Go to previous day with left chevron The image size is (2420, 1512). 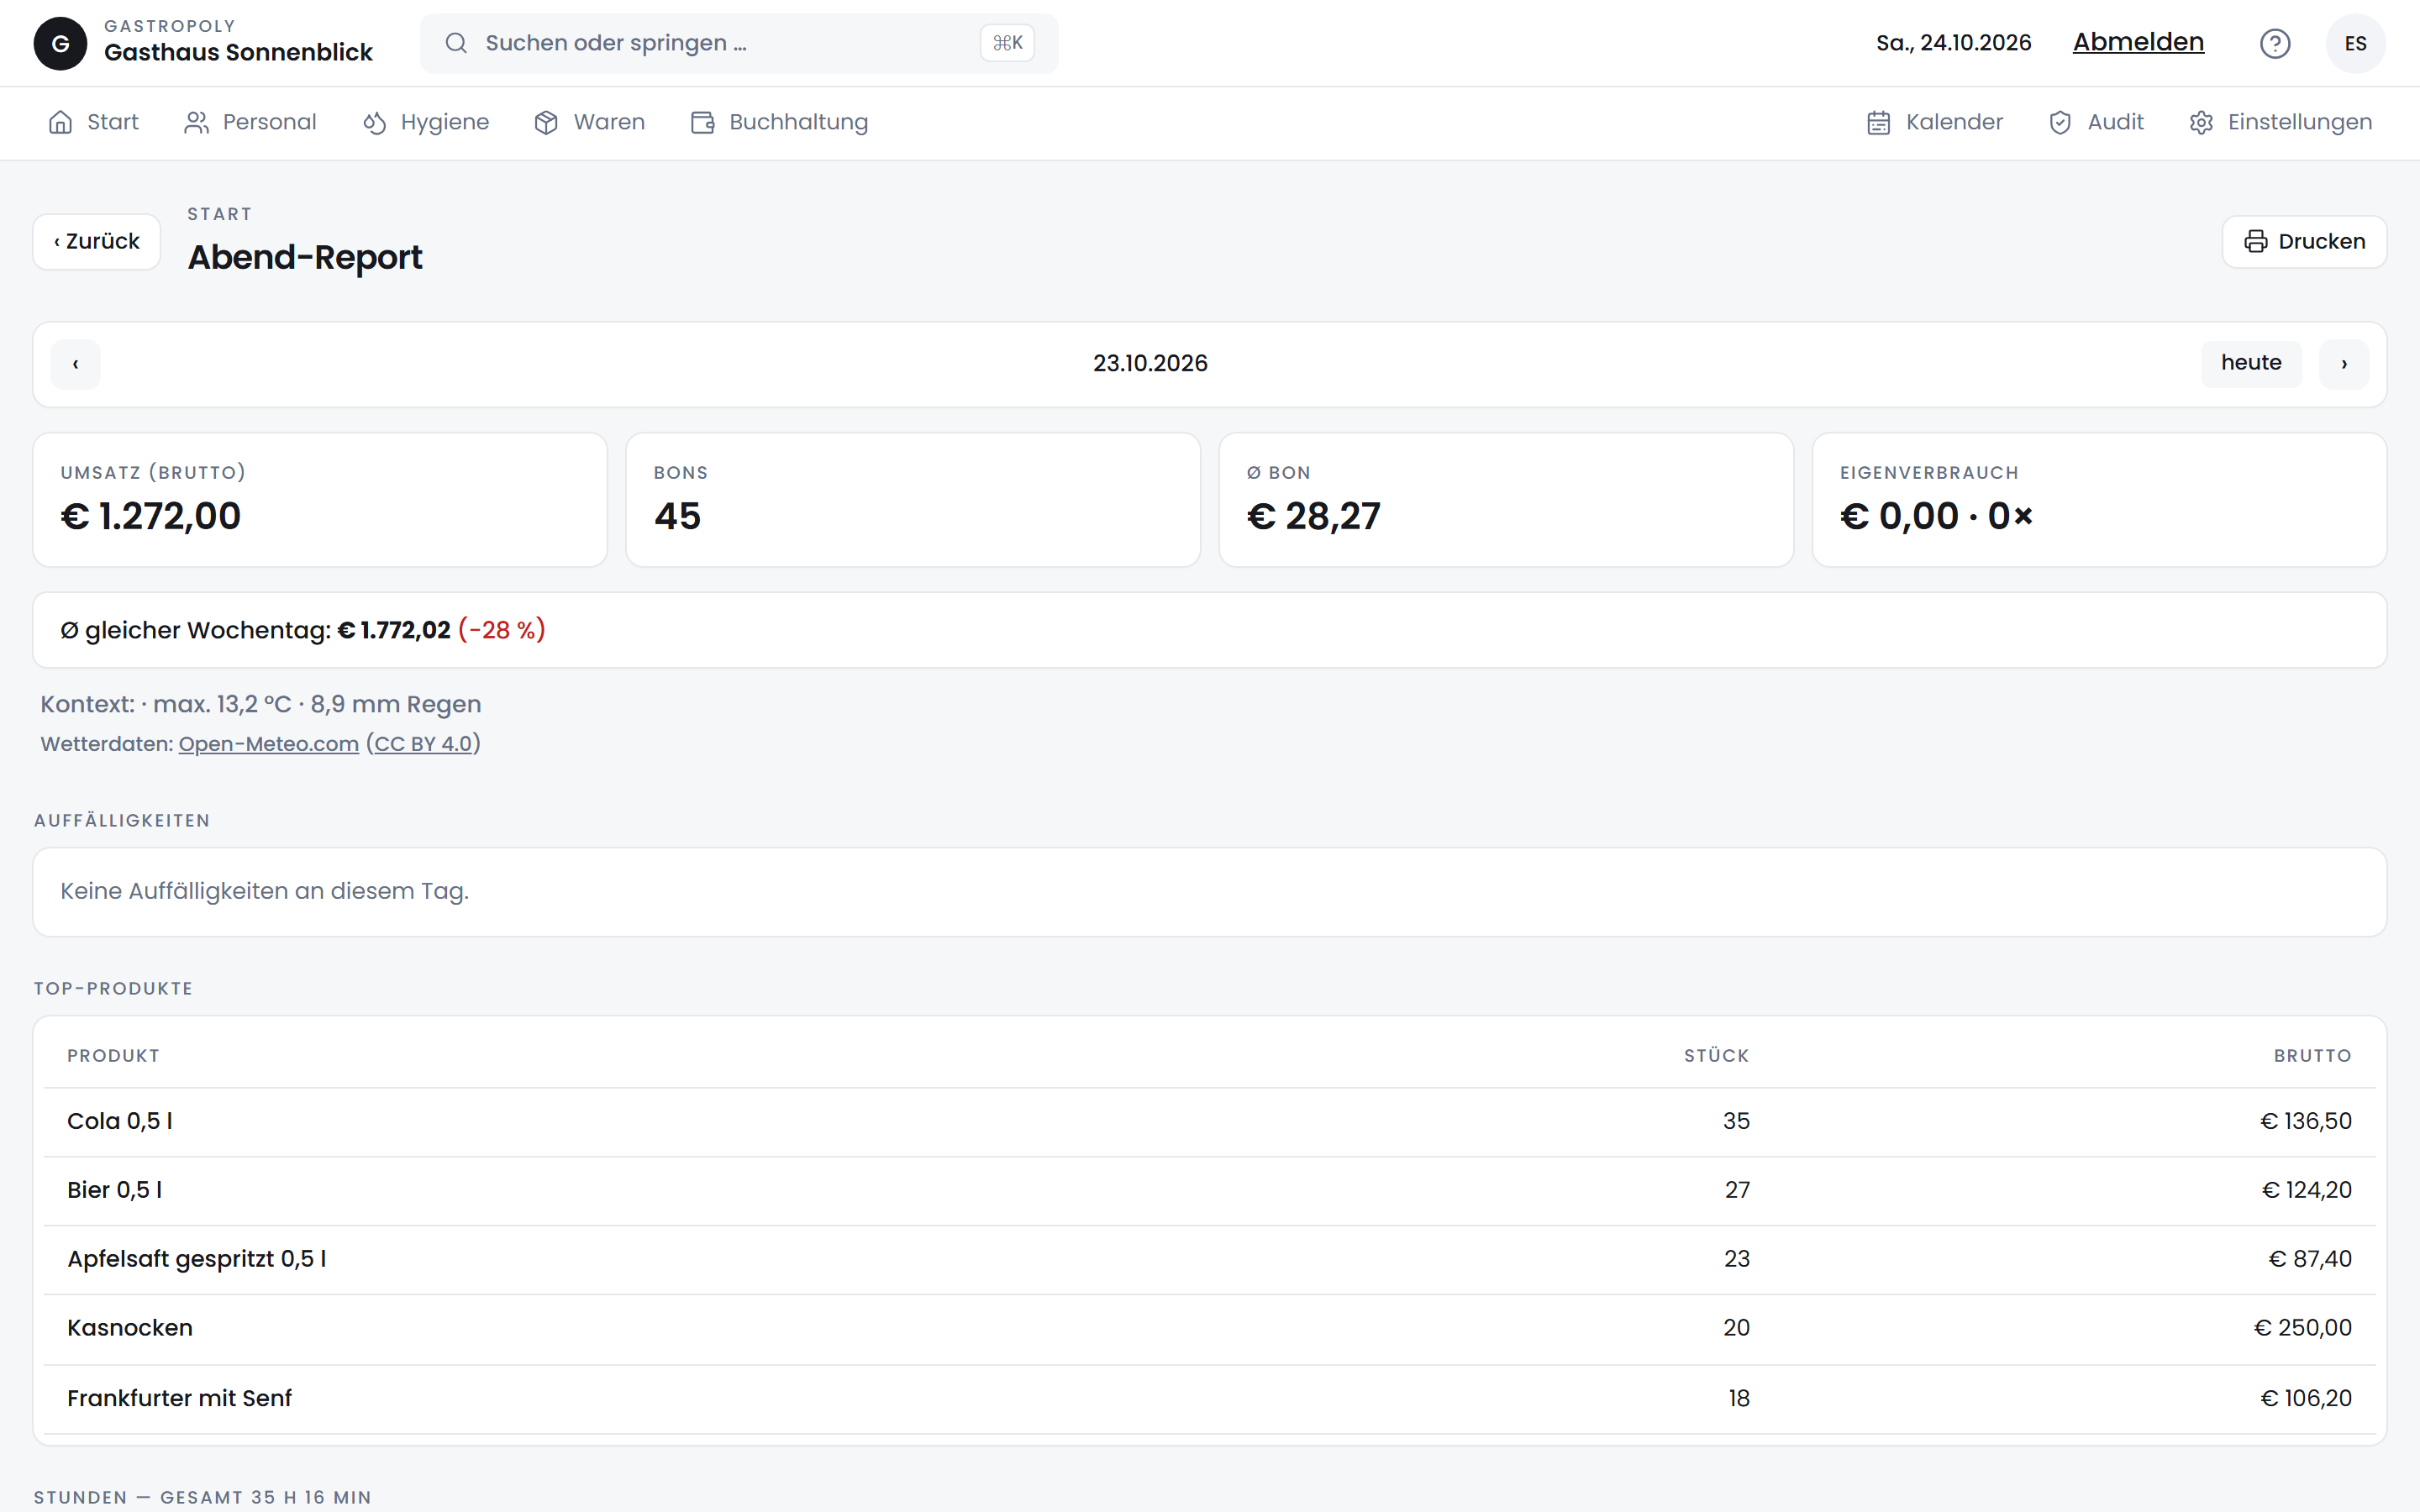coord(75,364)
